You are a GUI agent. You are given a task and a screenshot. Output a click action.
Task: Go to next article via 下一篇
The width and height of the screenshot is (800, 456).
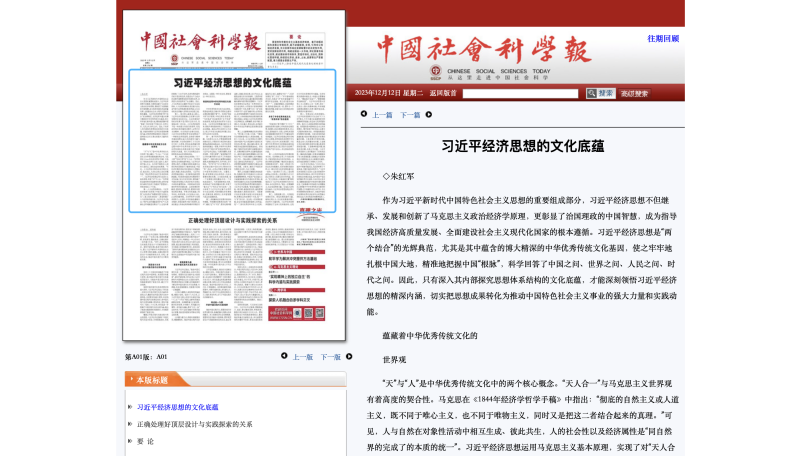tap(410, 115)
